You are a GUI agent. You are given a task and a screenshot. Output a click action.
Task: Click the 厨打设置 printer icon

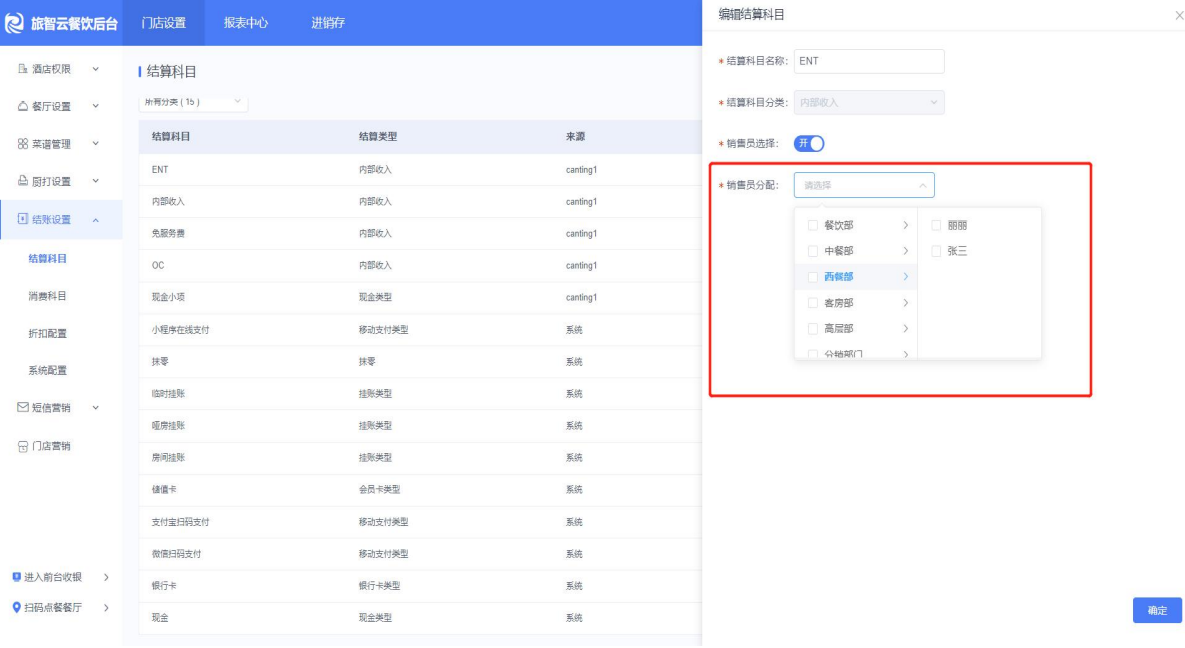[x=23, y=181]
